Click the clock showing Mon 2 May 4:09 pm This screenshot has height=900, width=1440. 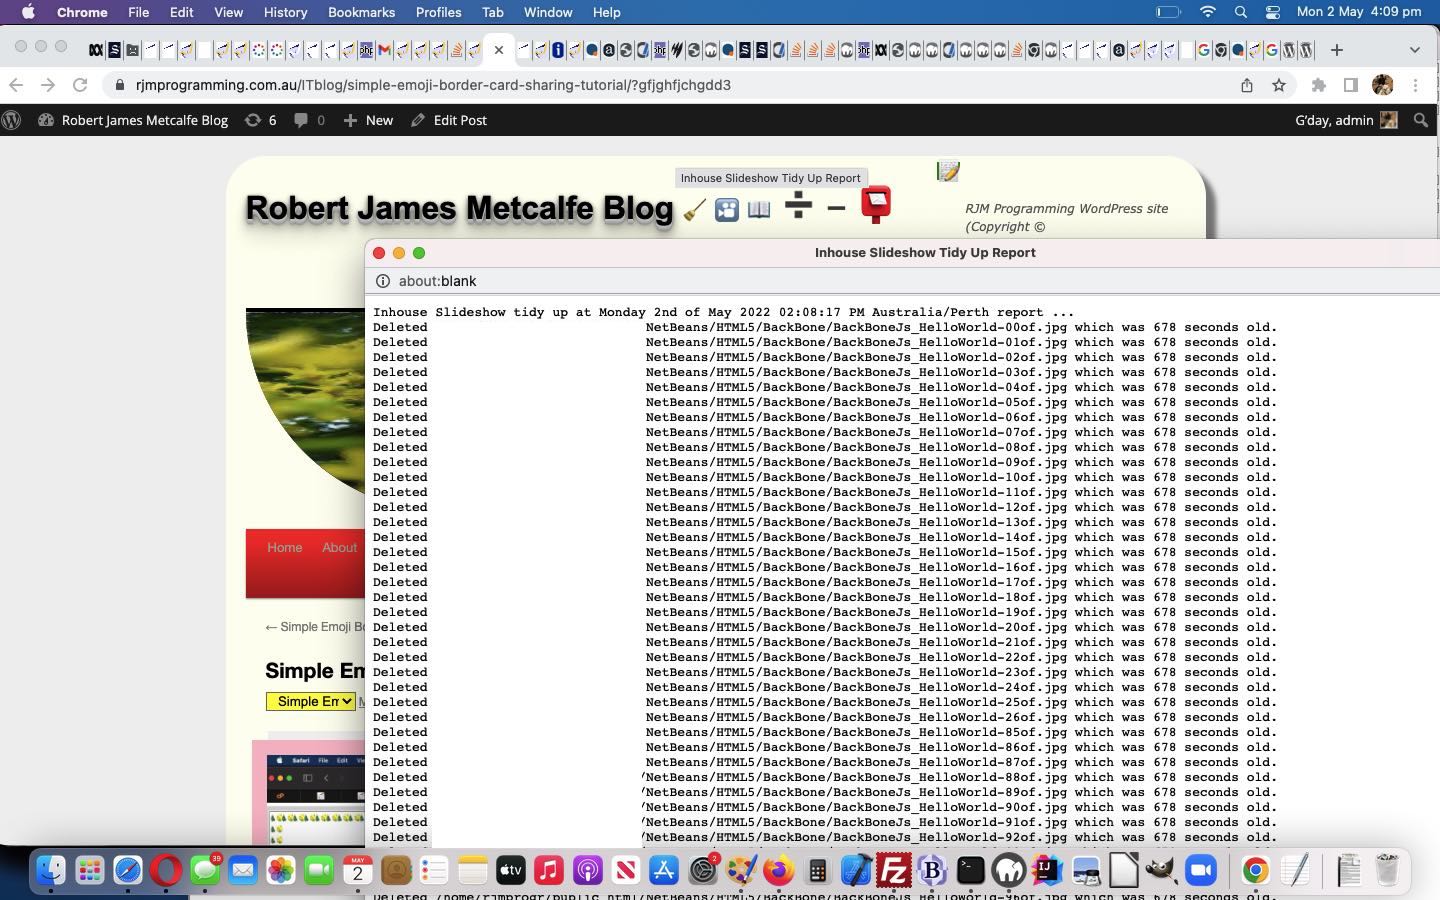point(1358,12)
